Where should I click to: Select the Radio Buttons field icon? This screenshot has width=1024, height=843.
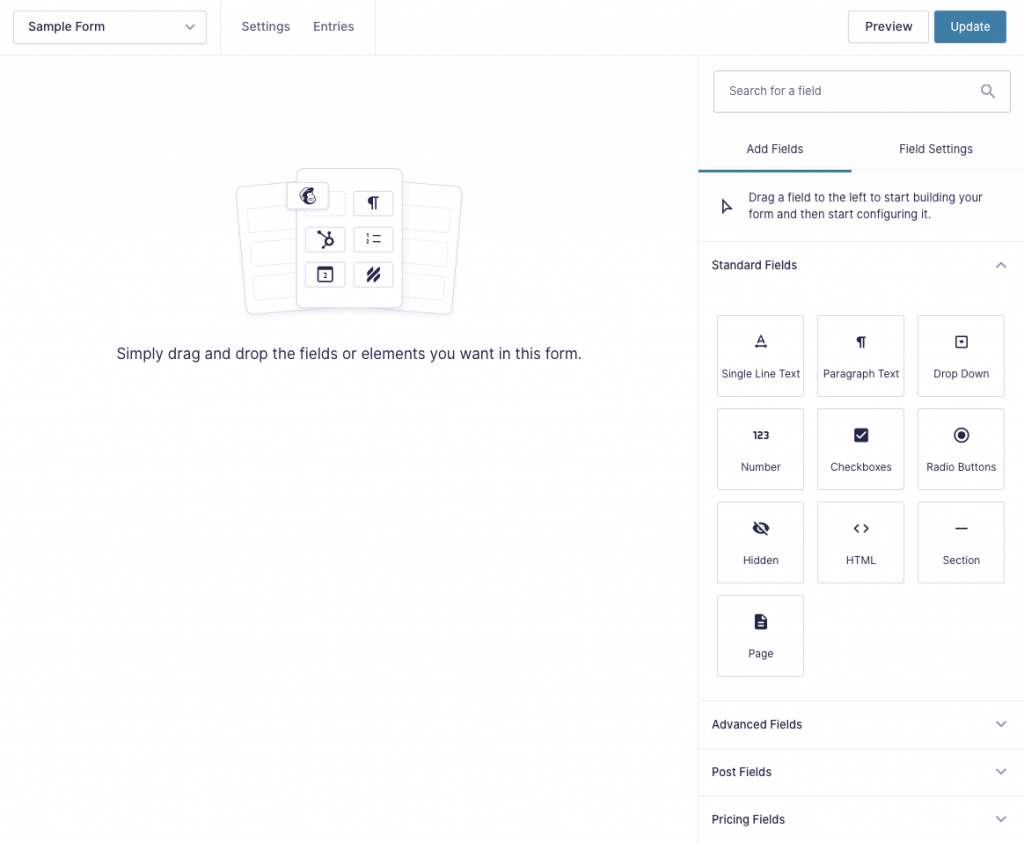[x=960, y=448]
